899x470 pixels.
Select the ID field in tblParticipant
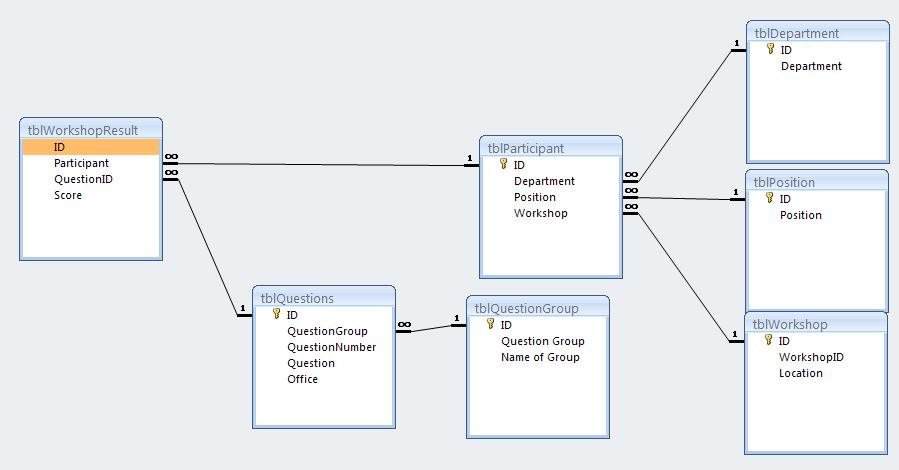519,165
